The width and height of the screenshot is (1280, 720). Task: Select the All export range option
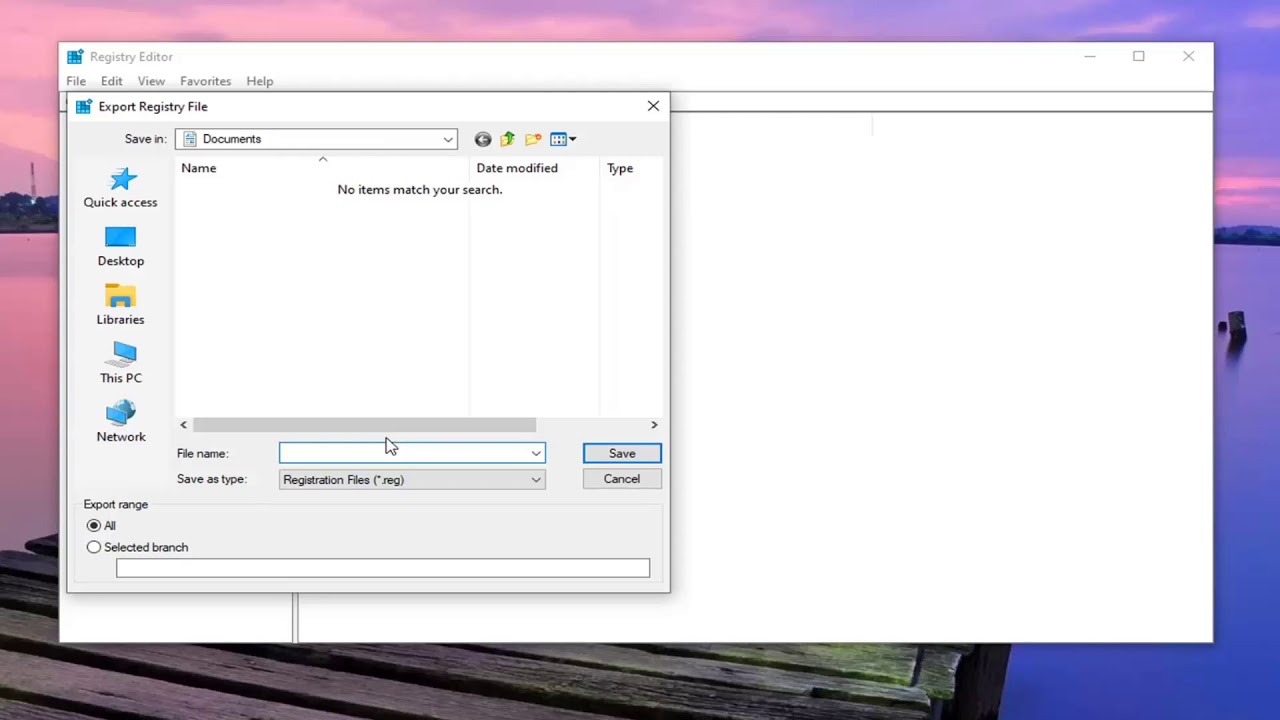click(x=94, y=526)
